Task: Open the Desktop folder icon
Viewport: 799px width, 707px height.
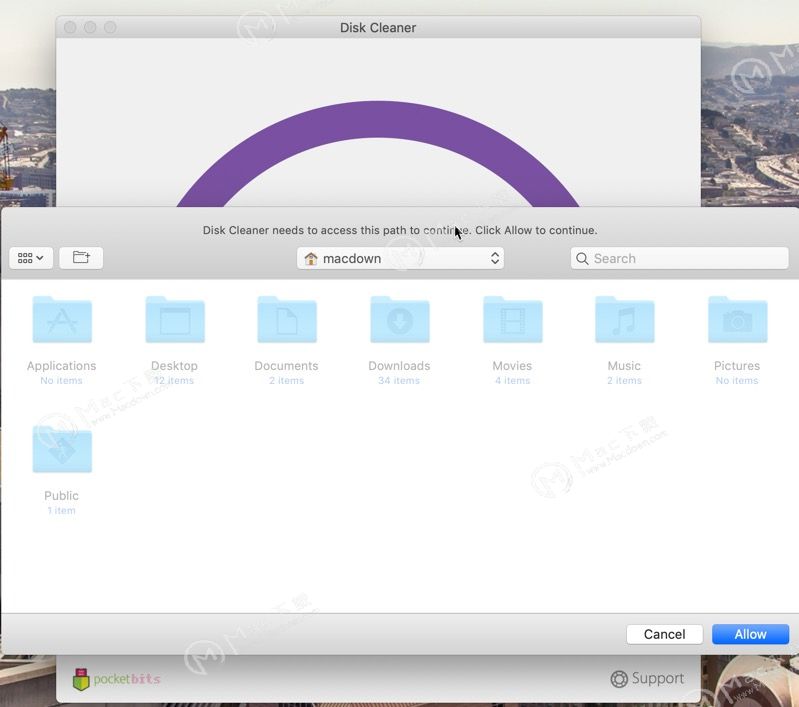Action: click(x=175, y=319)
